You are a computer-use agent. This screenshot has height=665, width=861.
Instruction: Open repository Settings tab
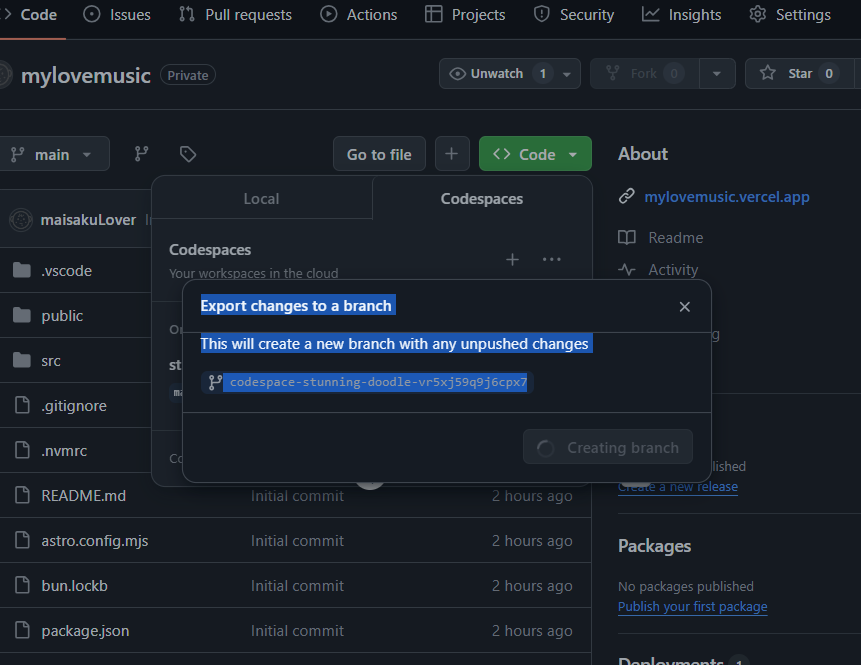tap(790, 15)
